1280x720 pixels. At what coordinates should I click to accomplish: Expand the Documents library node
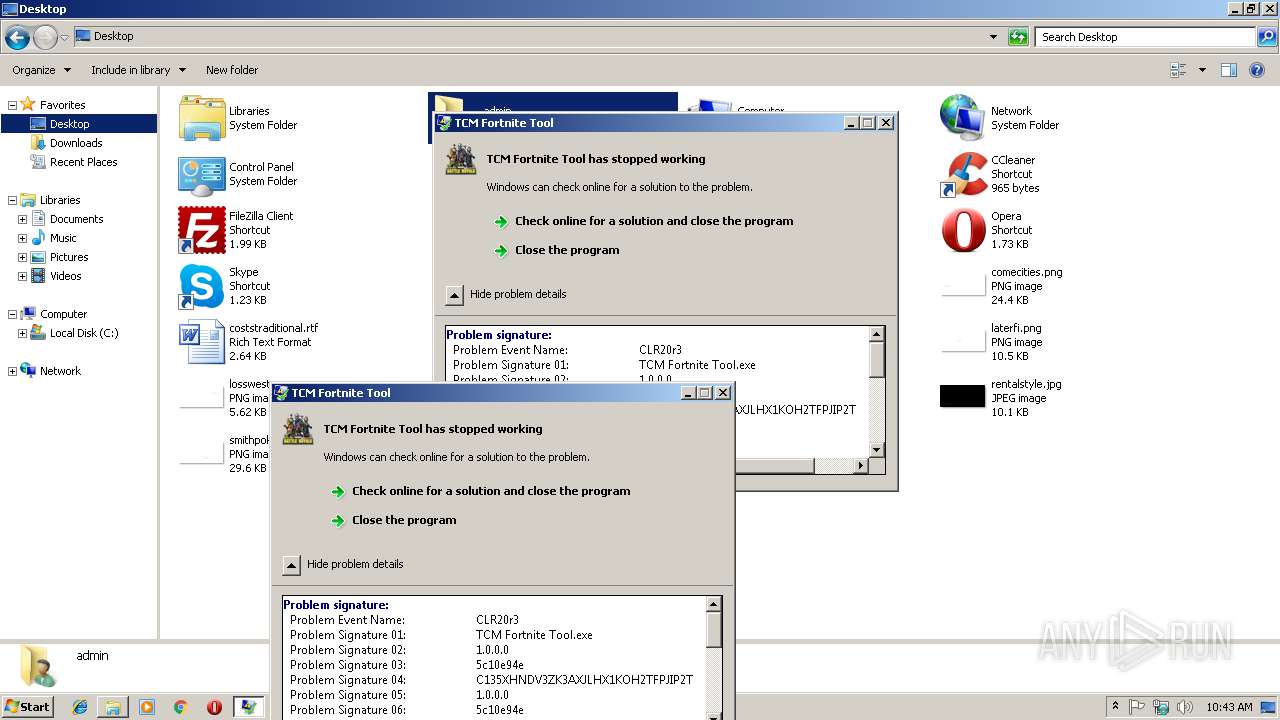pyautogui.click(x=22, y=219)
